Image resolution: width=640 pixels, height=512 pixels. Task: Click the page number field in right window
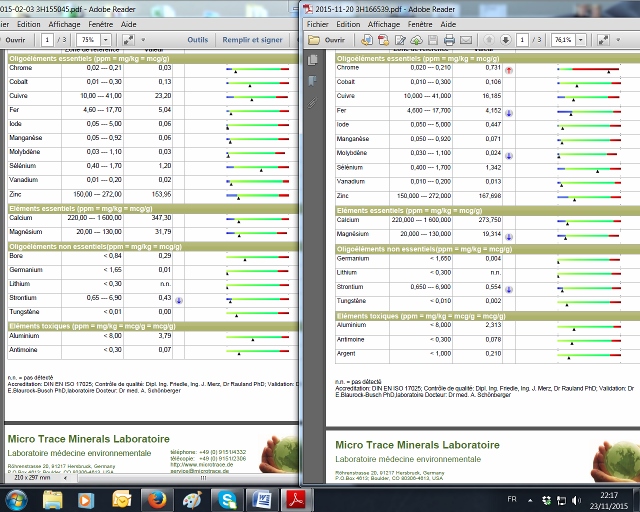pos(522,40)
